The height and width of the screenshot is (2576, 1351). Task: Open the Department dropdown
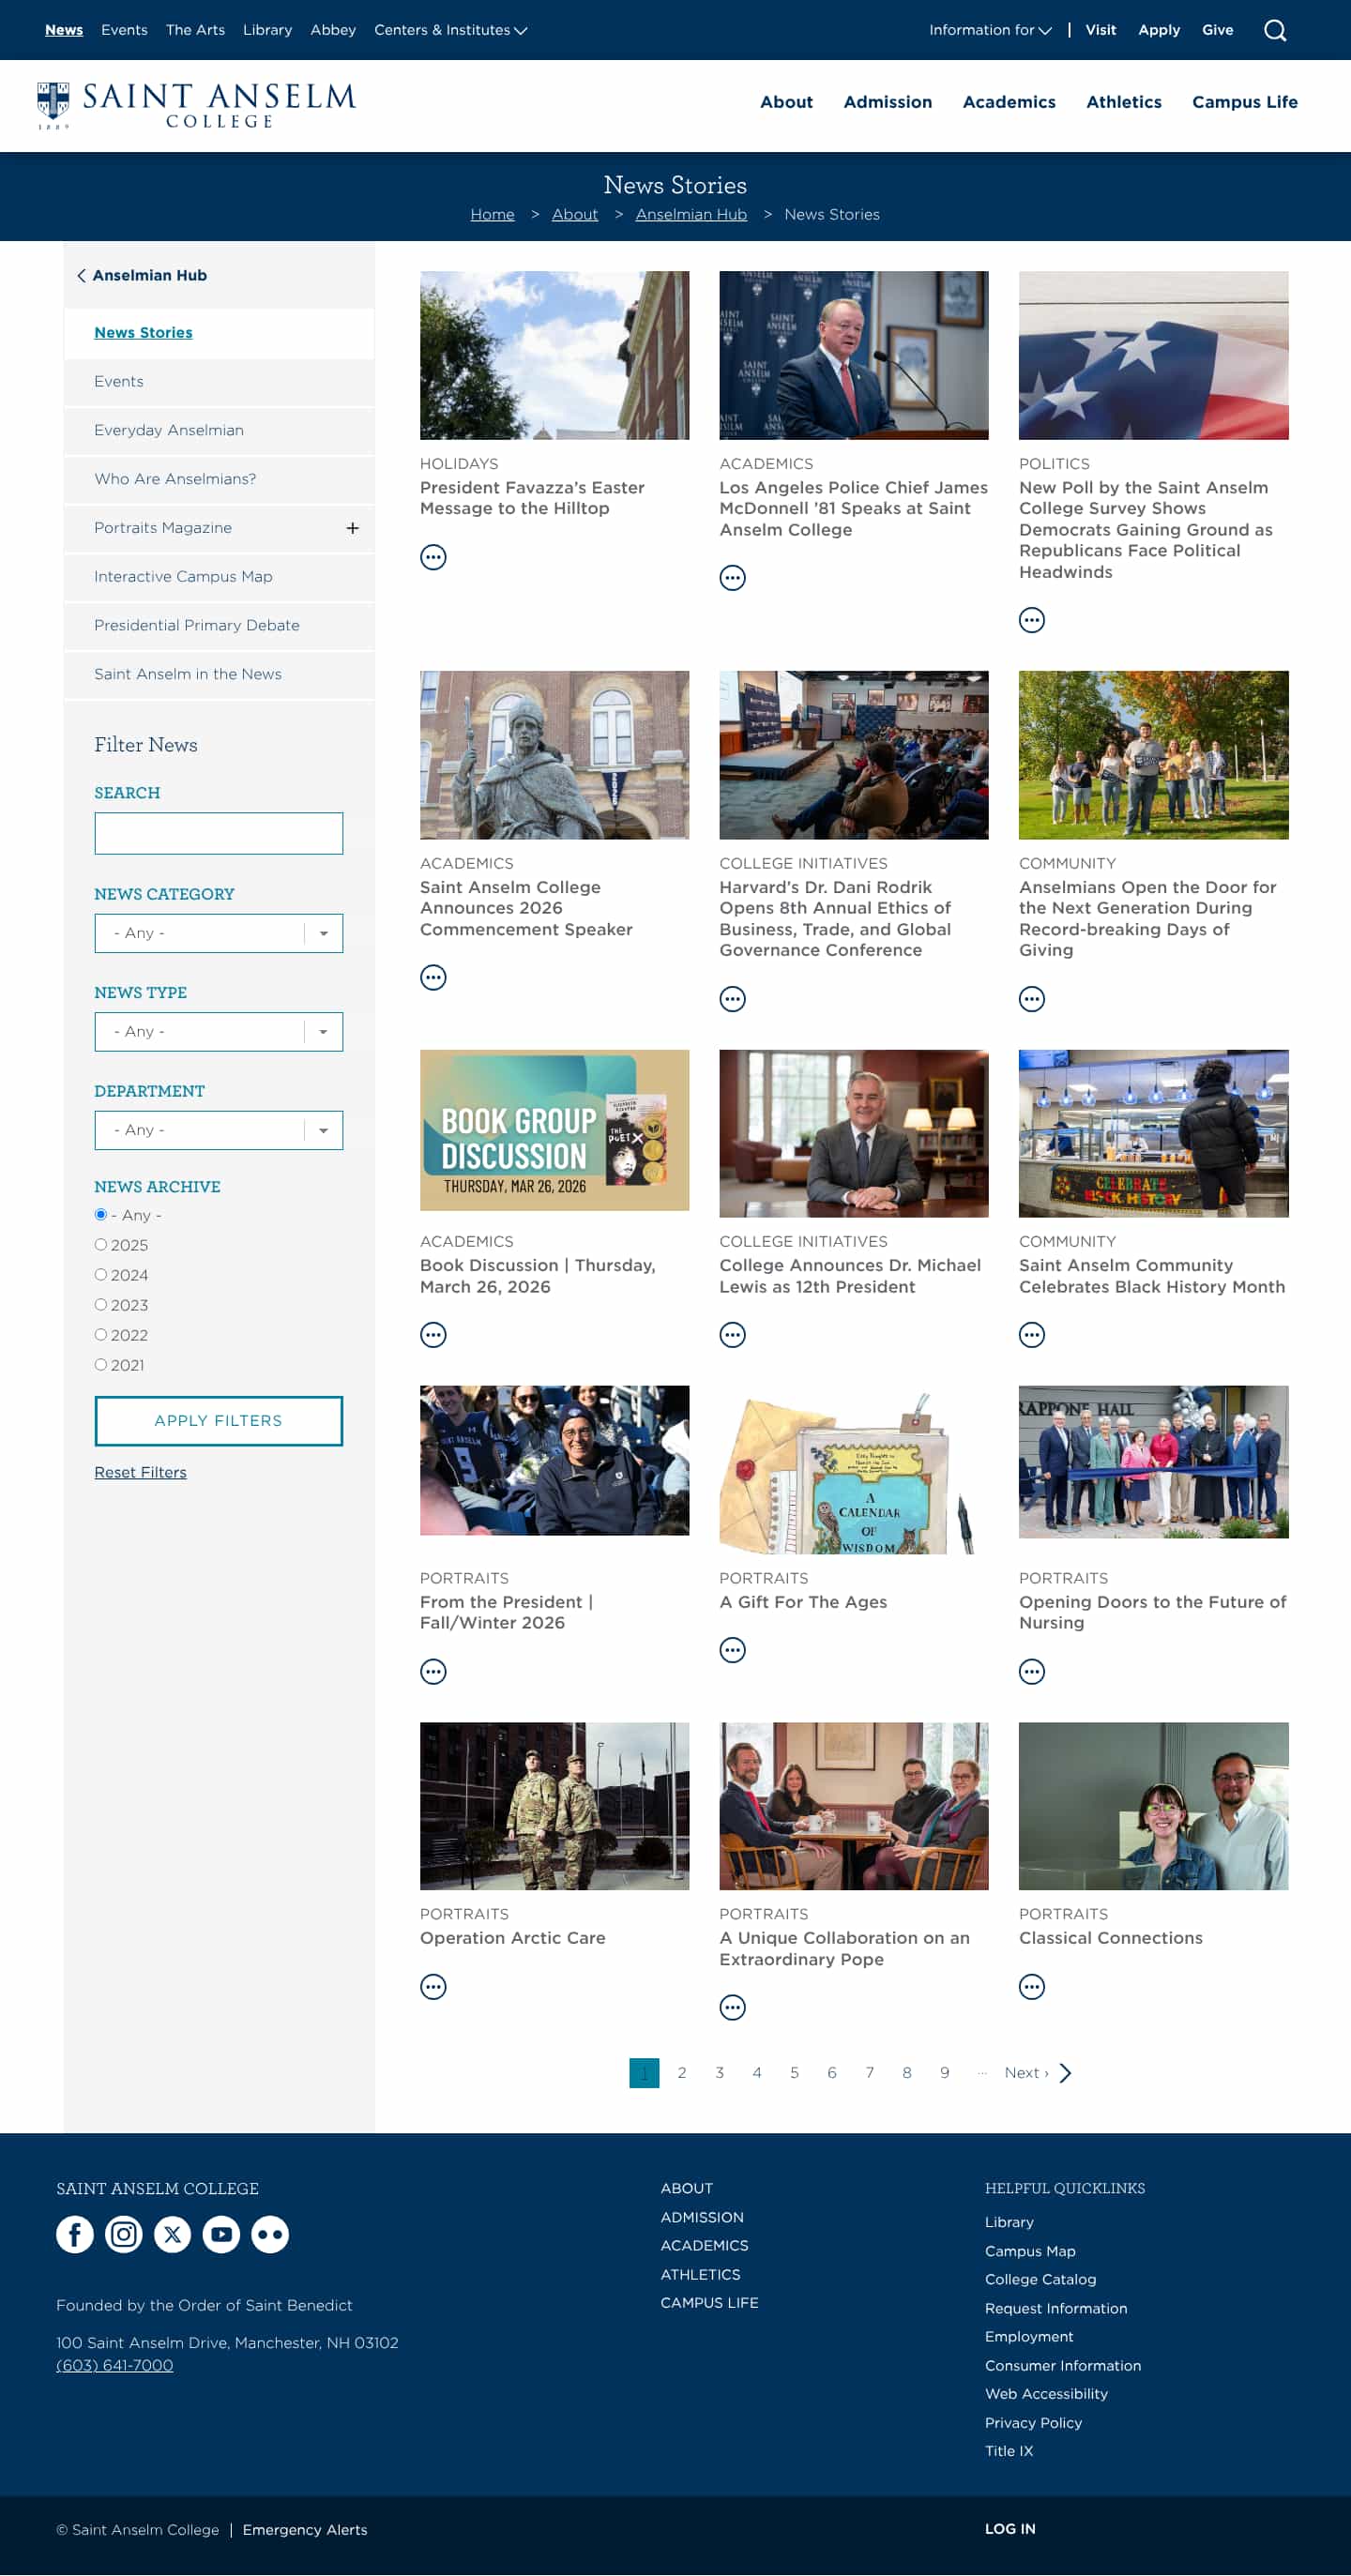218,1130
